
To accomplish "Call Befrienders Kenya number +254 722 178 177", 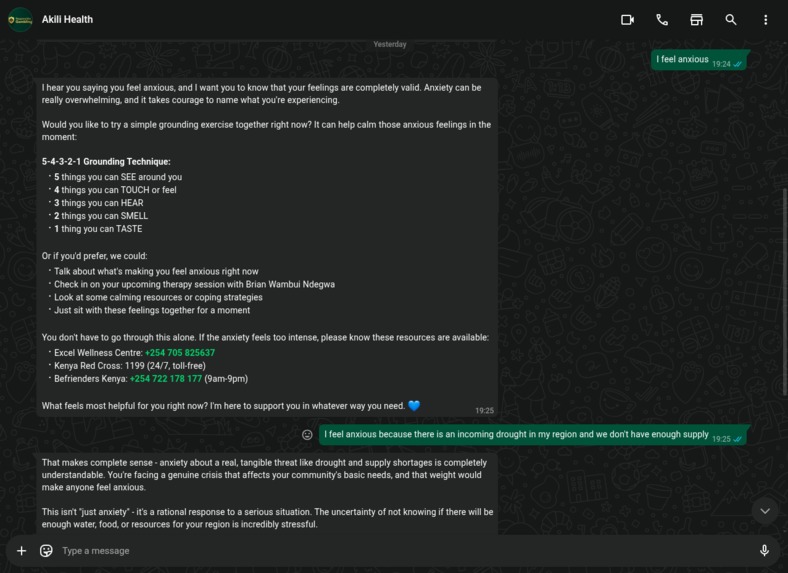I will [166, 379].
